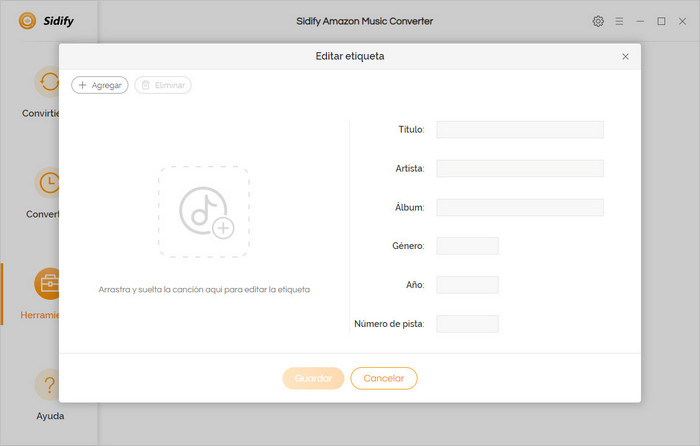
Task: Click the drag-and-drop hint text
Action: tap(204, 289)
